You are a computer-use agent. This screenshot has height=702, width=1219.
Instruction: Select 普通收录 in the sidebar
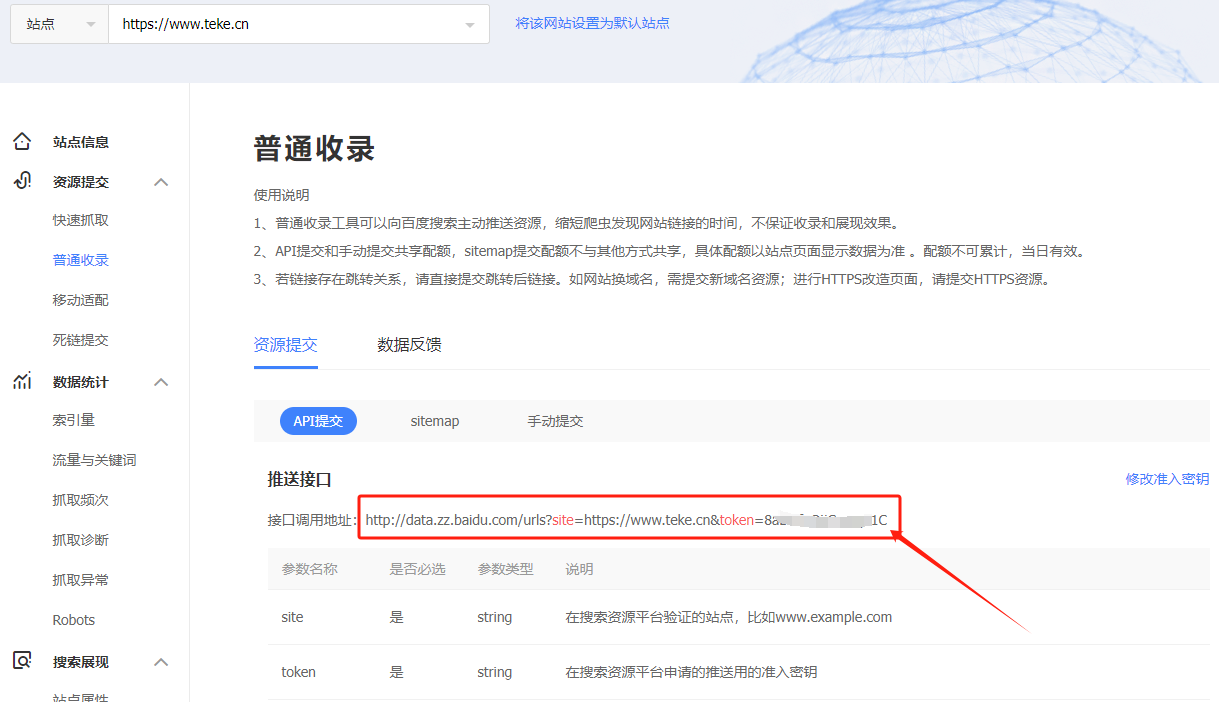81,260
